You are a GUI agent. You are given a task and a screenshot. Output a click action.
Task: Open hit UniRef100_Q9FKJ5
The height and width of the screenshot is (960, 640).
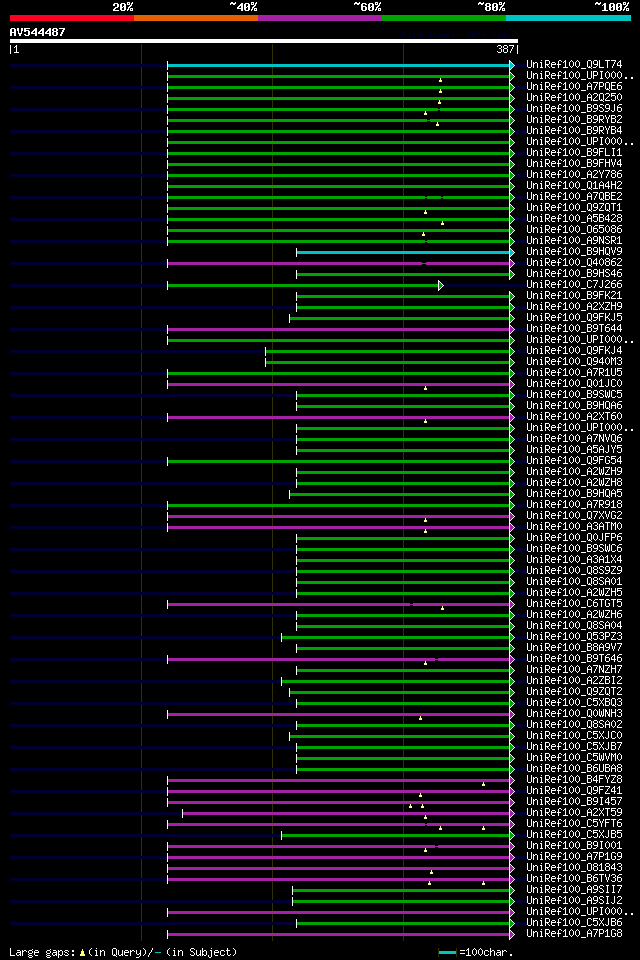point(574,318)
